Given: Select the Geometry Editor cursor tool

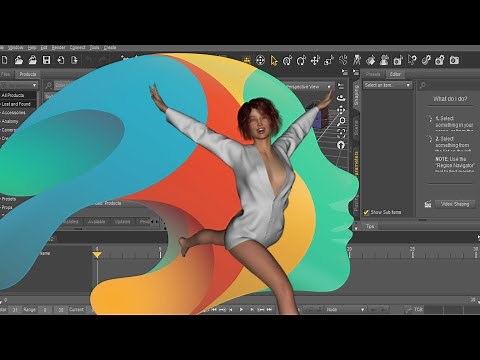Looking at the screenshot, I should 412,60.
